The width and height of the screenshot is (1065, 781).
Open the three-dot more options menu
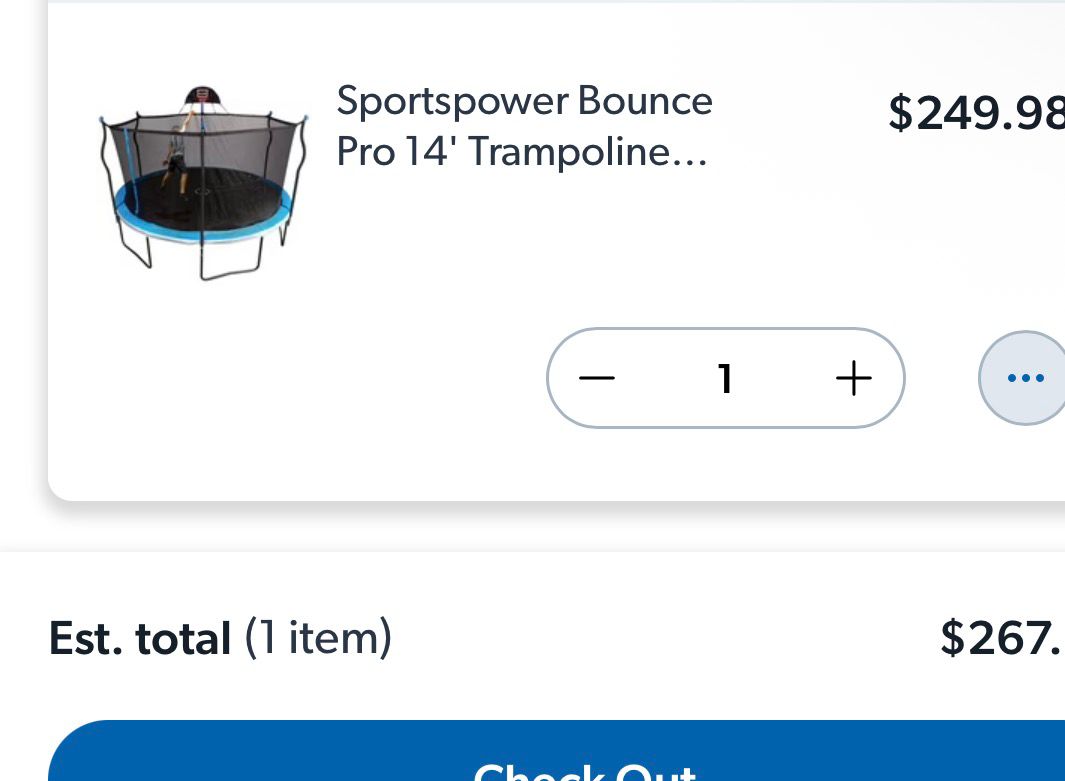tap(1025, 378)
